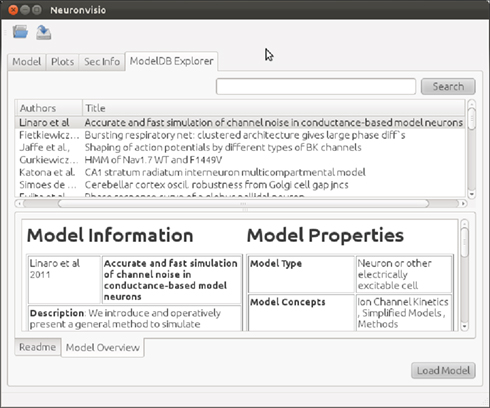Viewport: 490px width, 408px height.
Task: Click the Model Type property cell
Action: [x=301, y=274]
